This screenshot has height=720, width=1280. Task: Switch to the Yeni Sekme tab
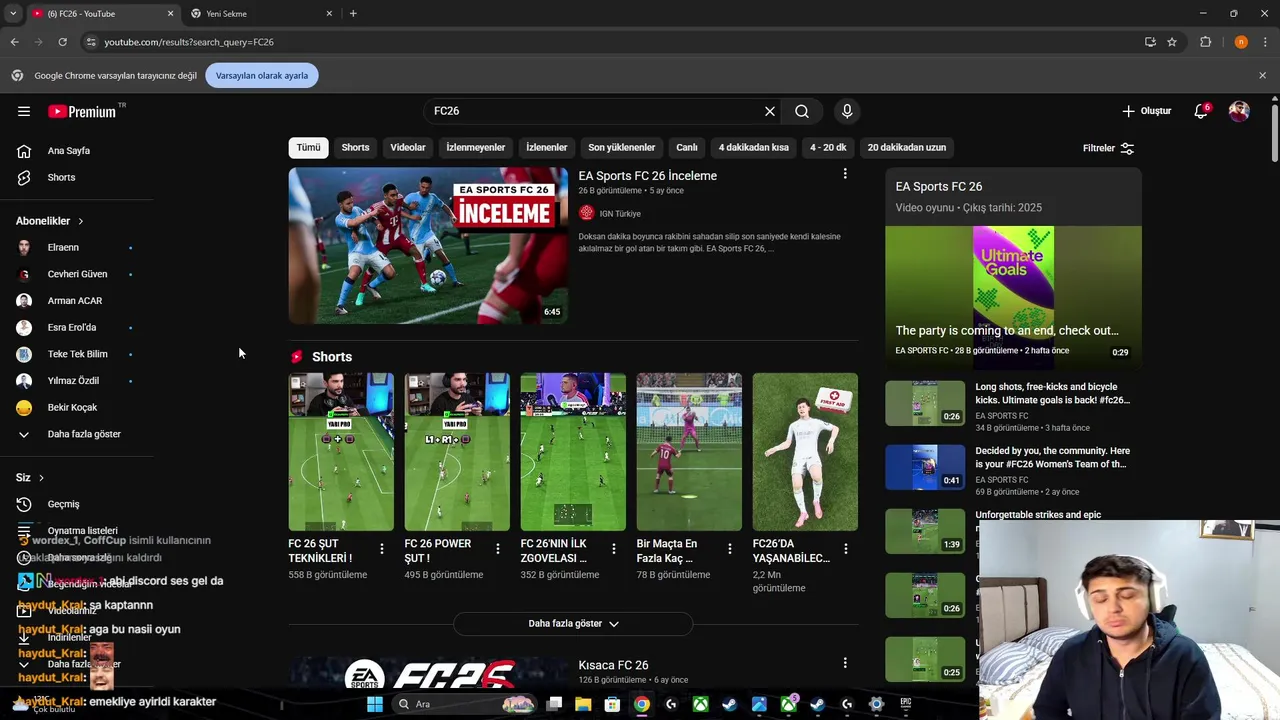click(262, 13)
